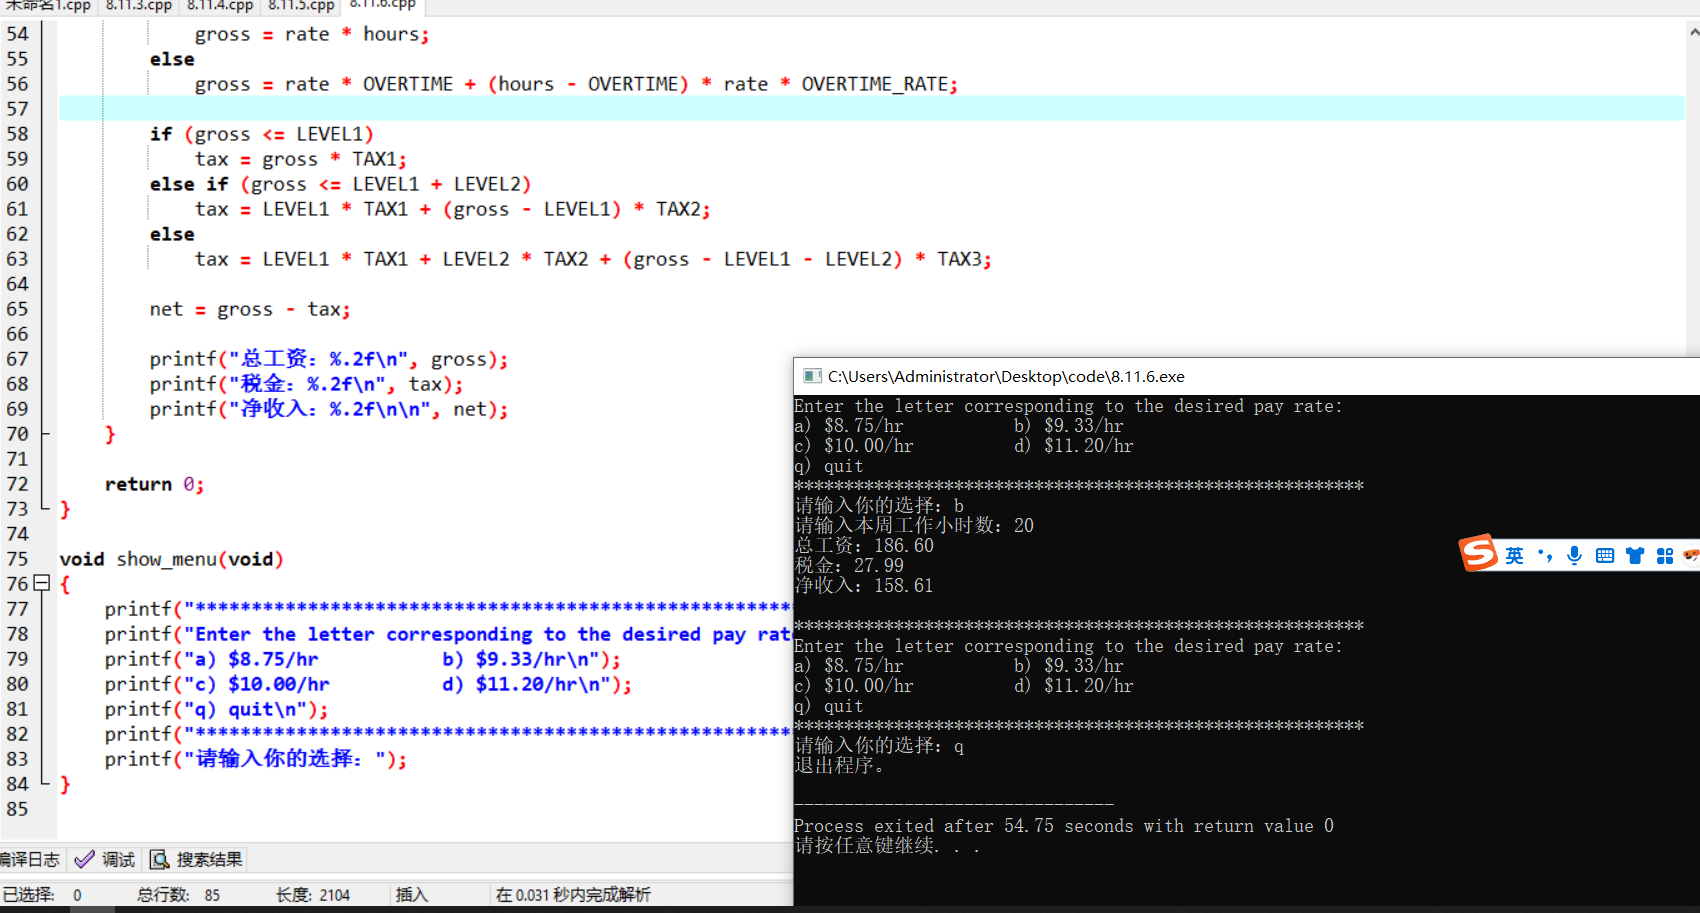Click the Sogou input method logo
The height and width of the screenshot is (913, 1700).
[x=1478, y=553]
